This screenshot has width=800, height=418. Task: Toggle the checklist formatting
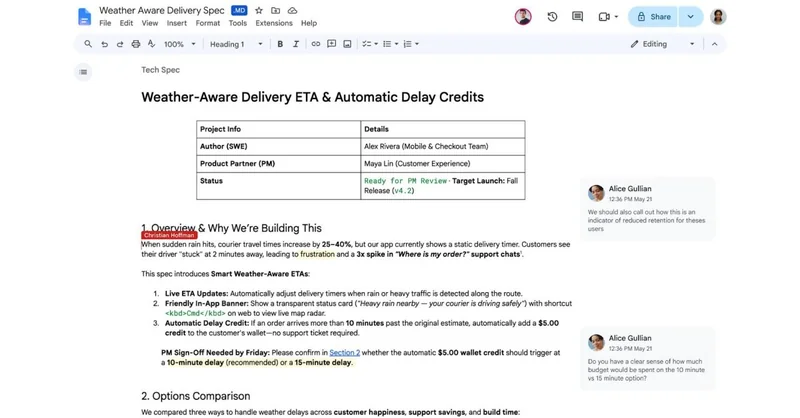(x=367, y=44)
